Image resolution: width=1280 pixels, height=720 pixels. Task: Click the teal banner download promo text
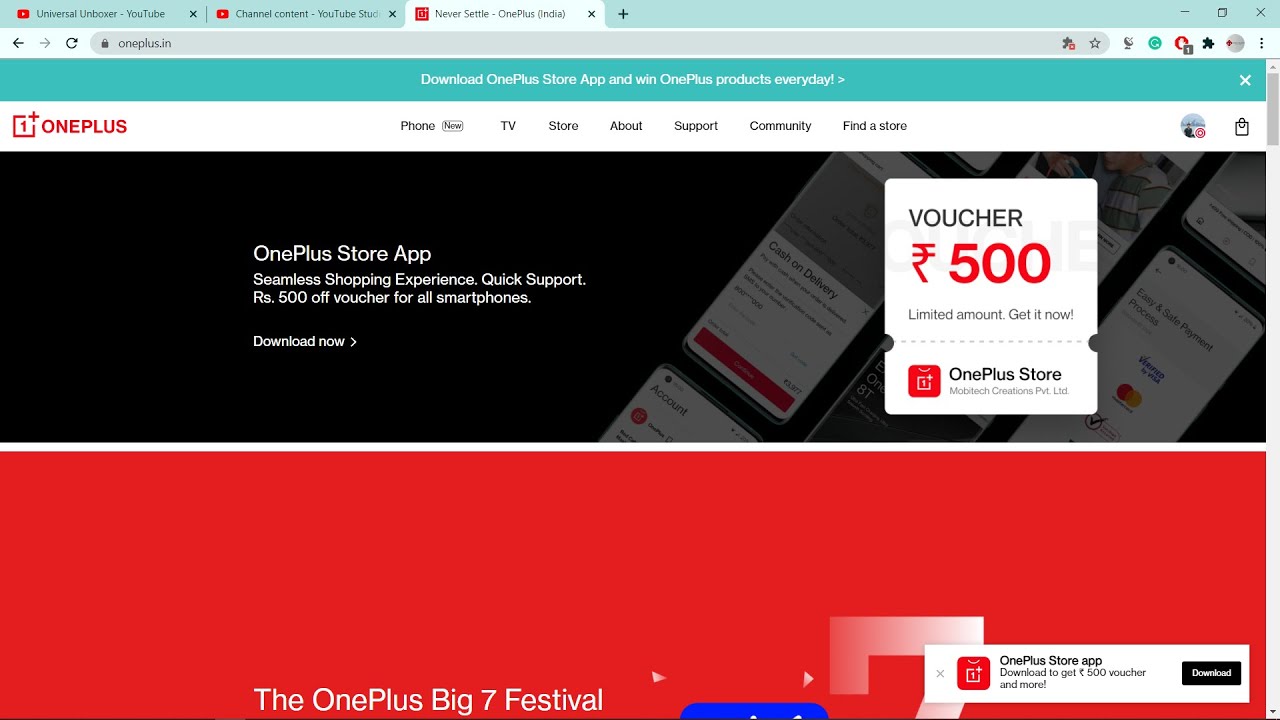coord(633,79)
